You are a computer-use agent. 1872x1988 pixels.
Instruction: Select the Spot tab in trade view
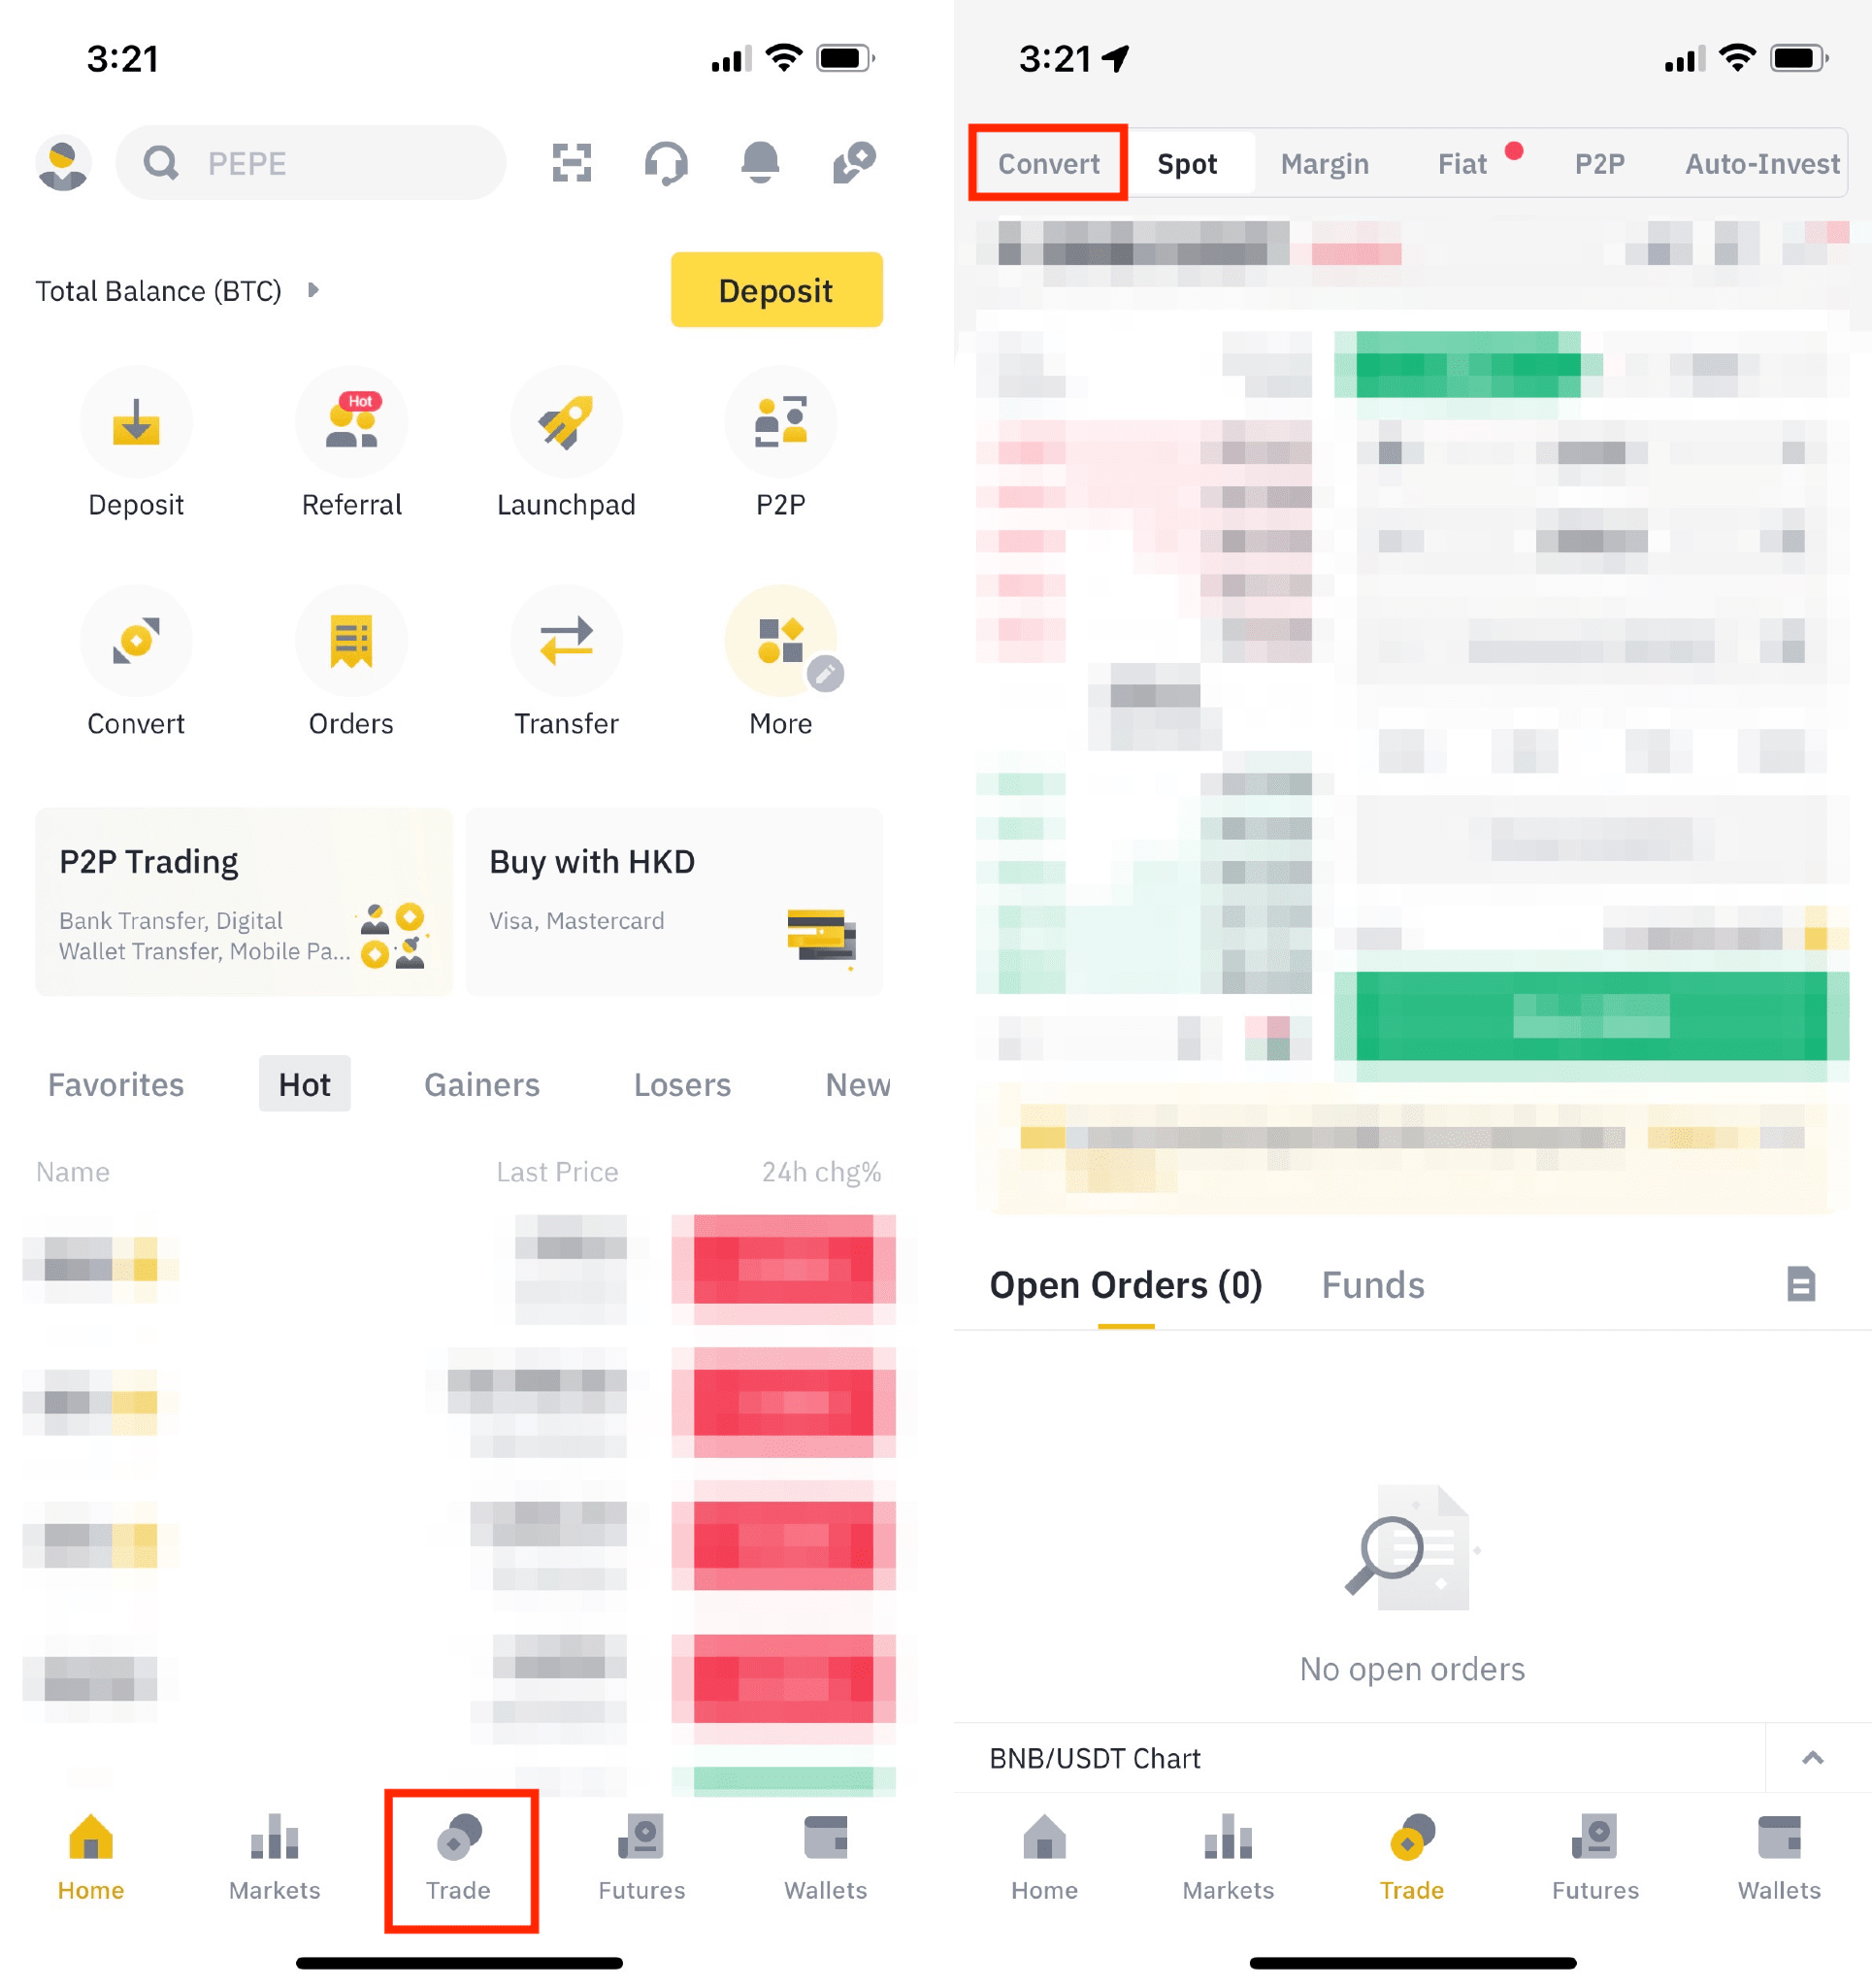1188,164
